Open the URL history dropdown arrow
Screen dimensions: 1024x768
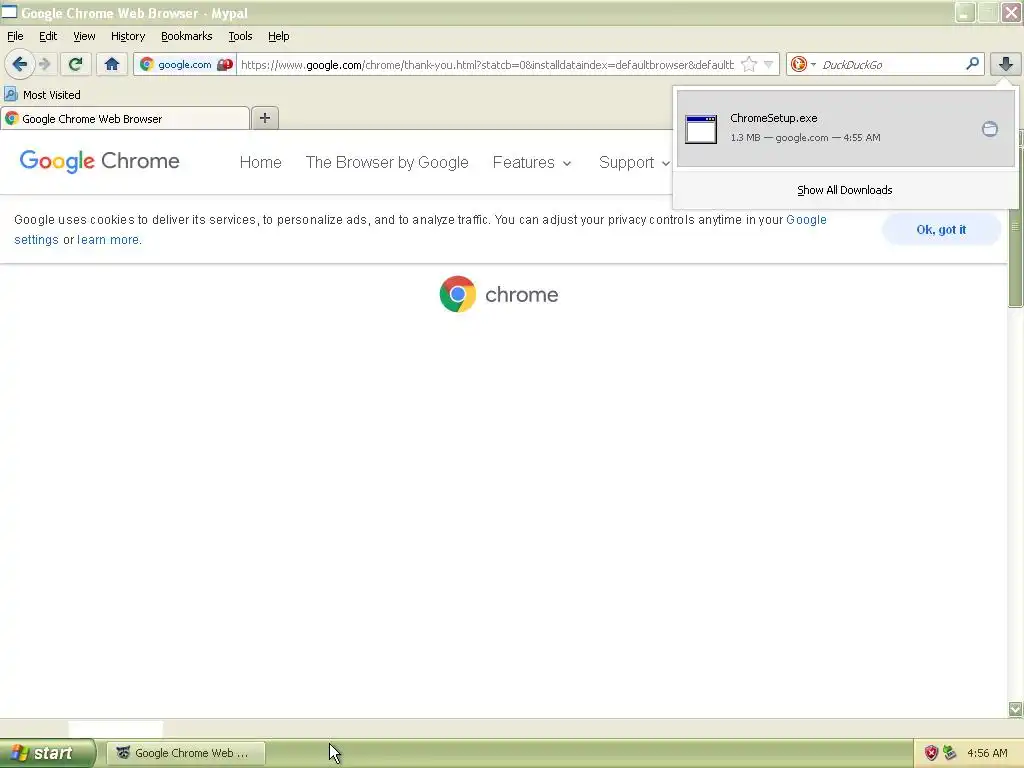769,64
